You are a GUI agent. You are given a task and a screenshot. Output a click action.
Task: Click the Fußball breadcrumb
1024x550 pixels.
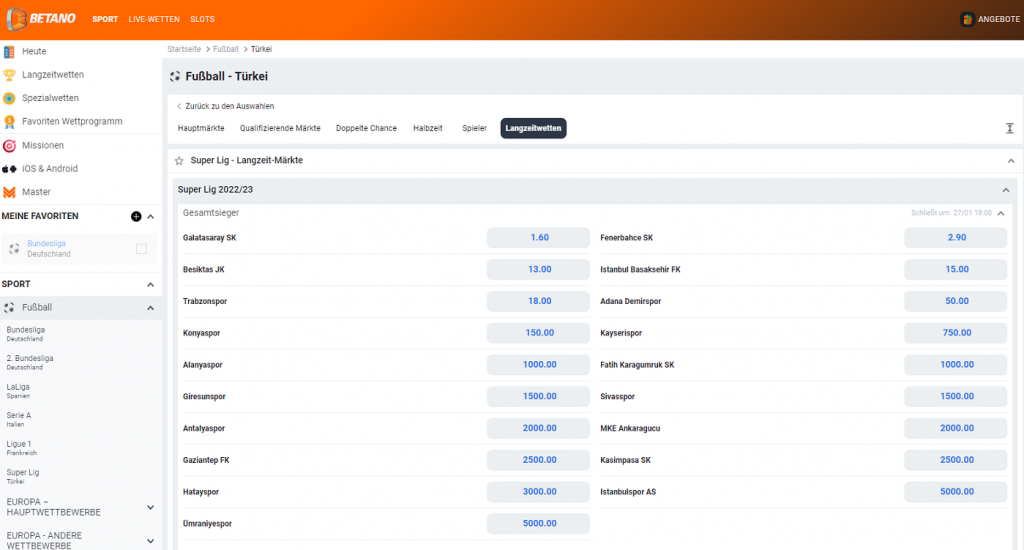tap(226, 49)
